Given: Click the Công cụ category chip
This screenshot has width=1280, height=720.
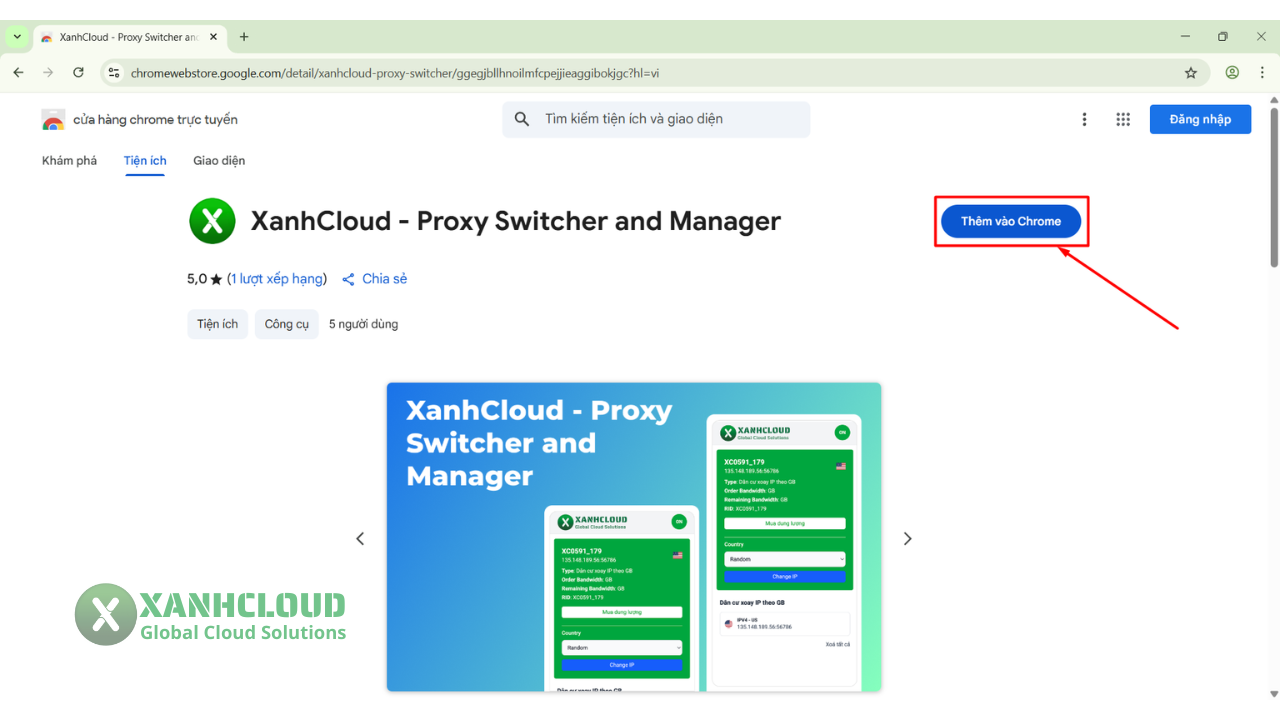Looking at the screenshot, I should click(x=287, y=324).
